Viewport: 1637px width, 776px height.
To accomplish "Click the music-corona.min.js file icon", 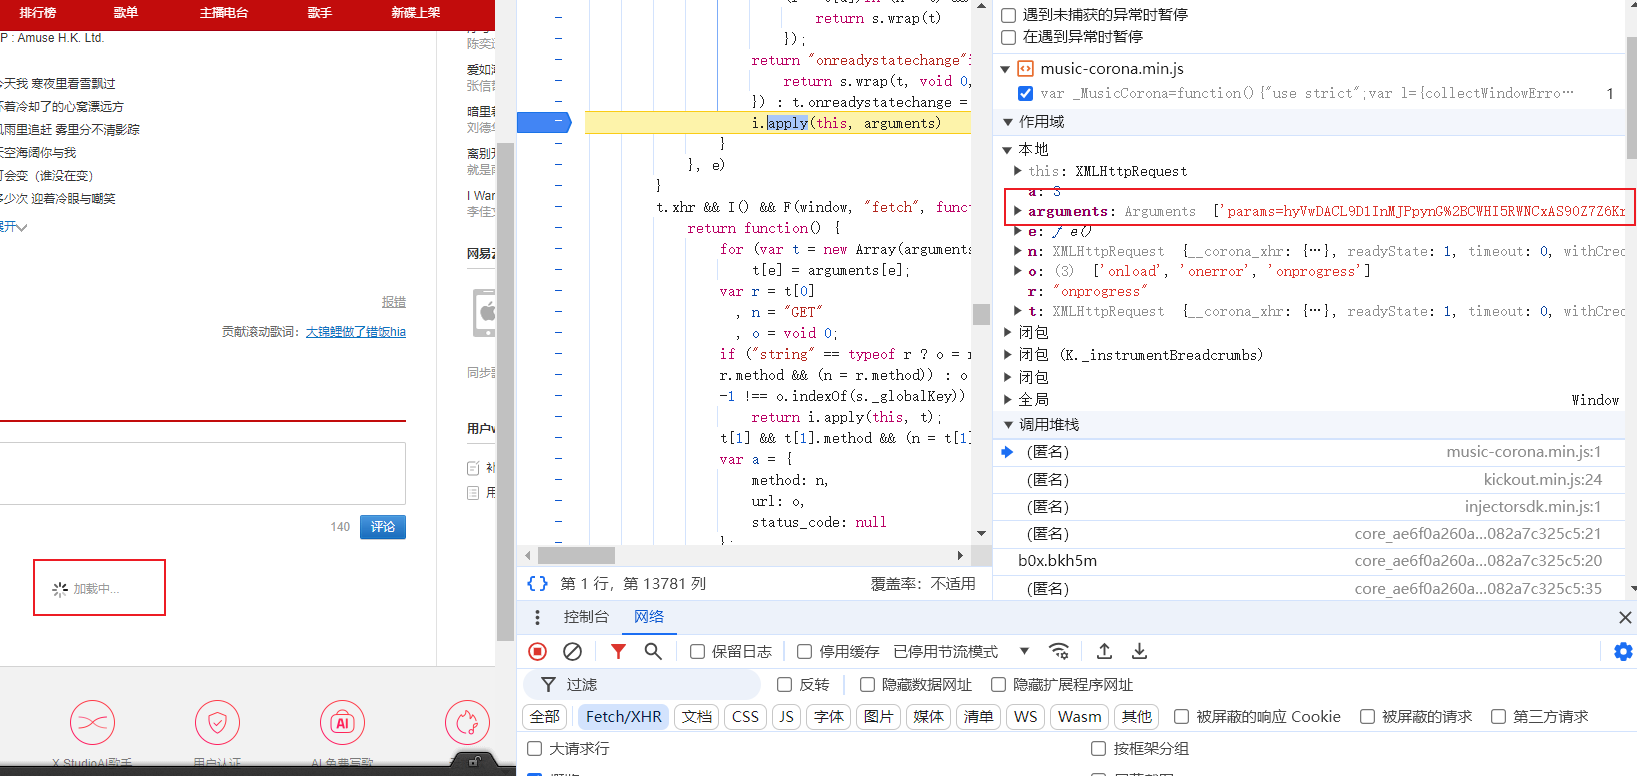I will 1025,69.
